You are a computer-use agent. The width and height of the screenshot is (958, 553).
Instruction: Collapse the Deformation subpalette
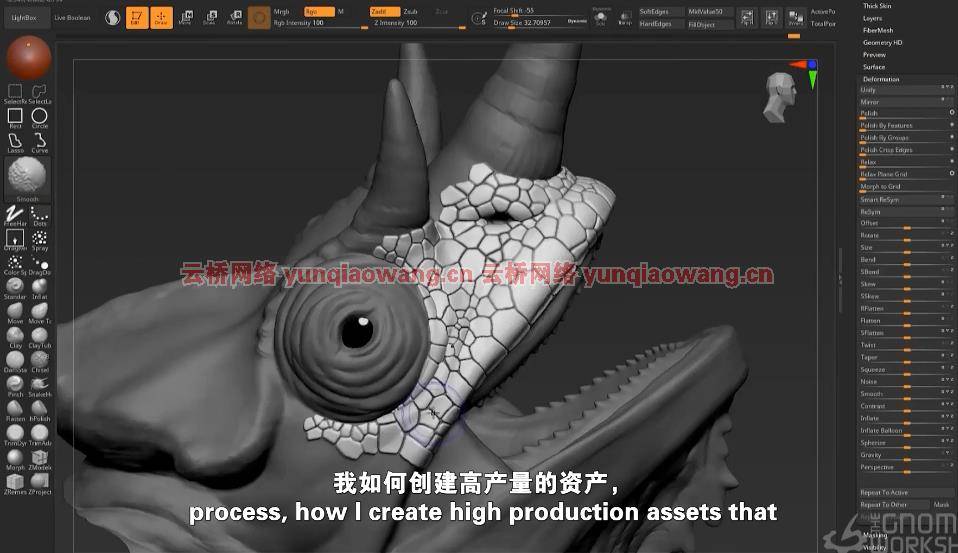tap(881, 79)
